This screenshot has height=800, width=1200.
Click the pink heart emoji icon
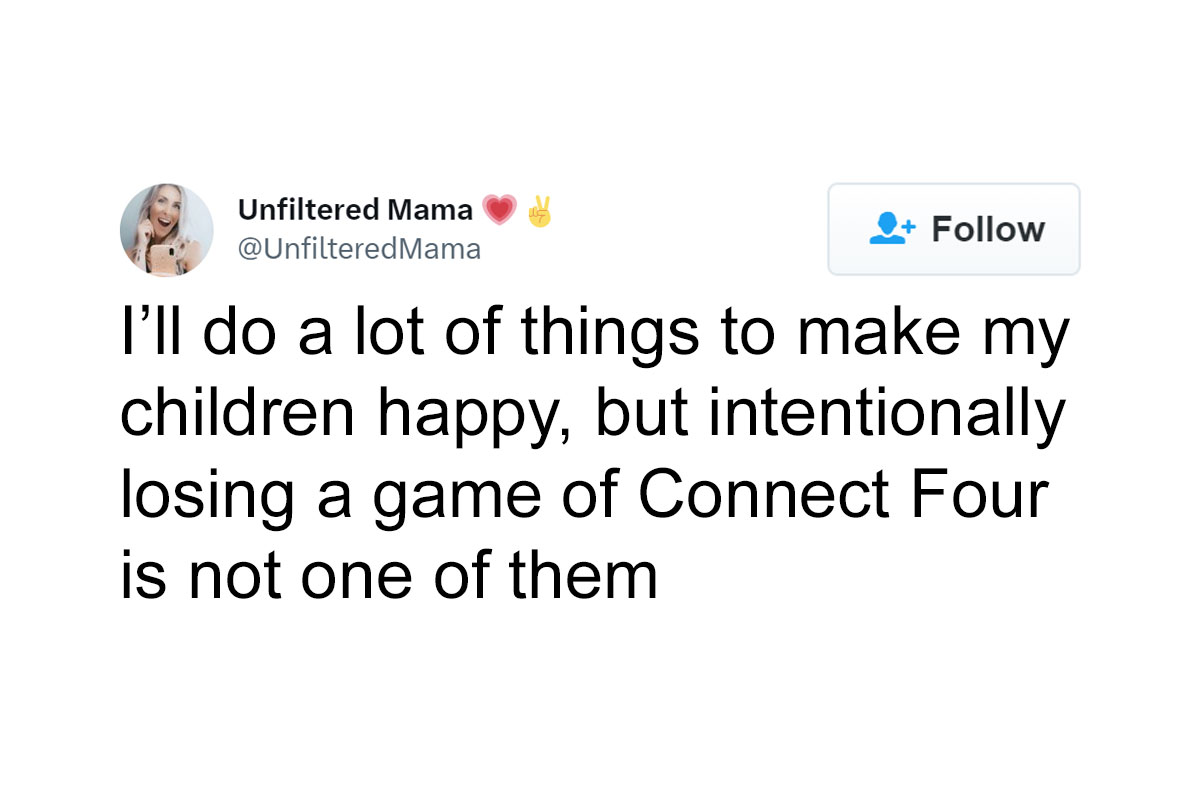coord(497,211)
